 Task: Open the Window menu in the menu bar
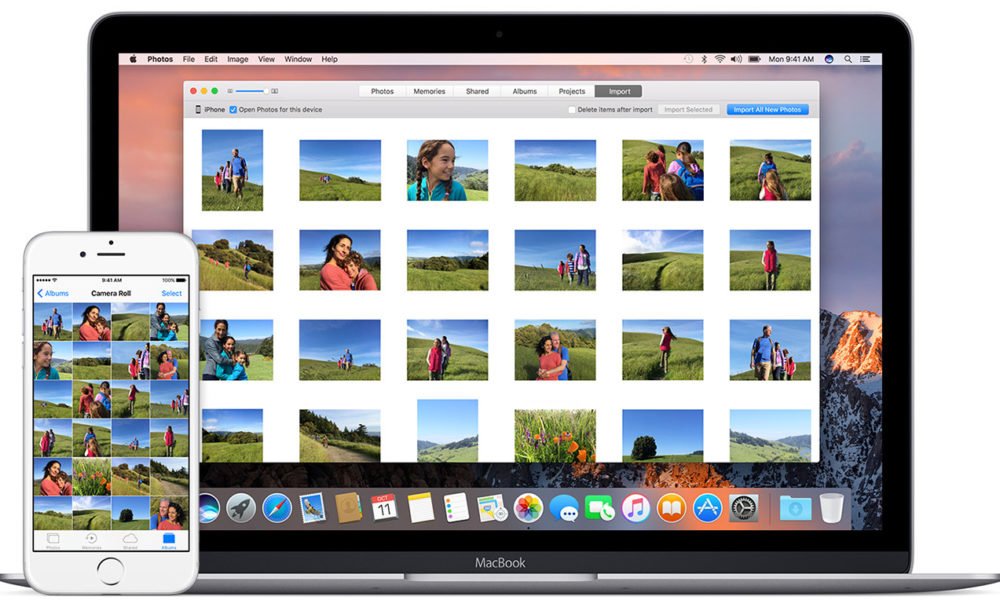(x=297, y=59)
